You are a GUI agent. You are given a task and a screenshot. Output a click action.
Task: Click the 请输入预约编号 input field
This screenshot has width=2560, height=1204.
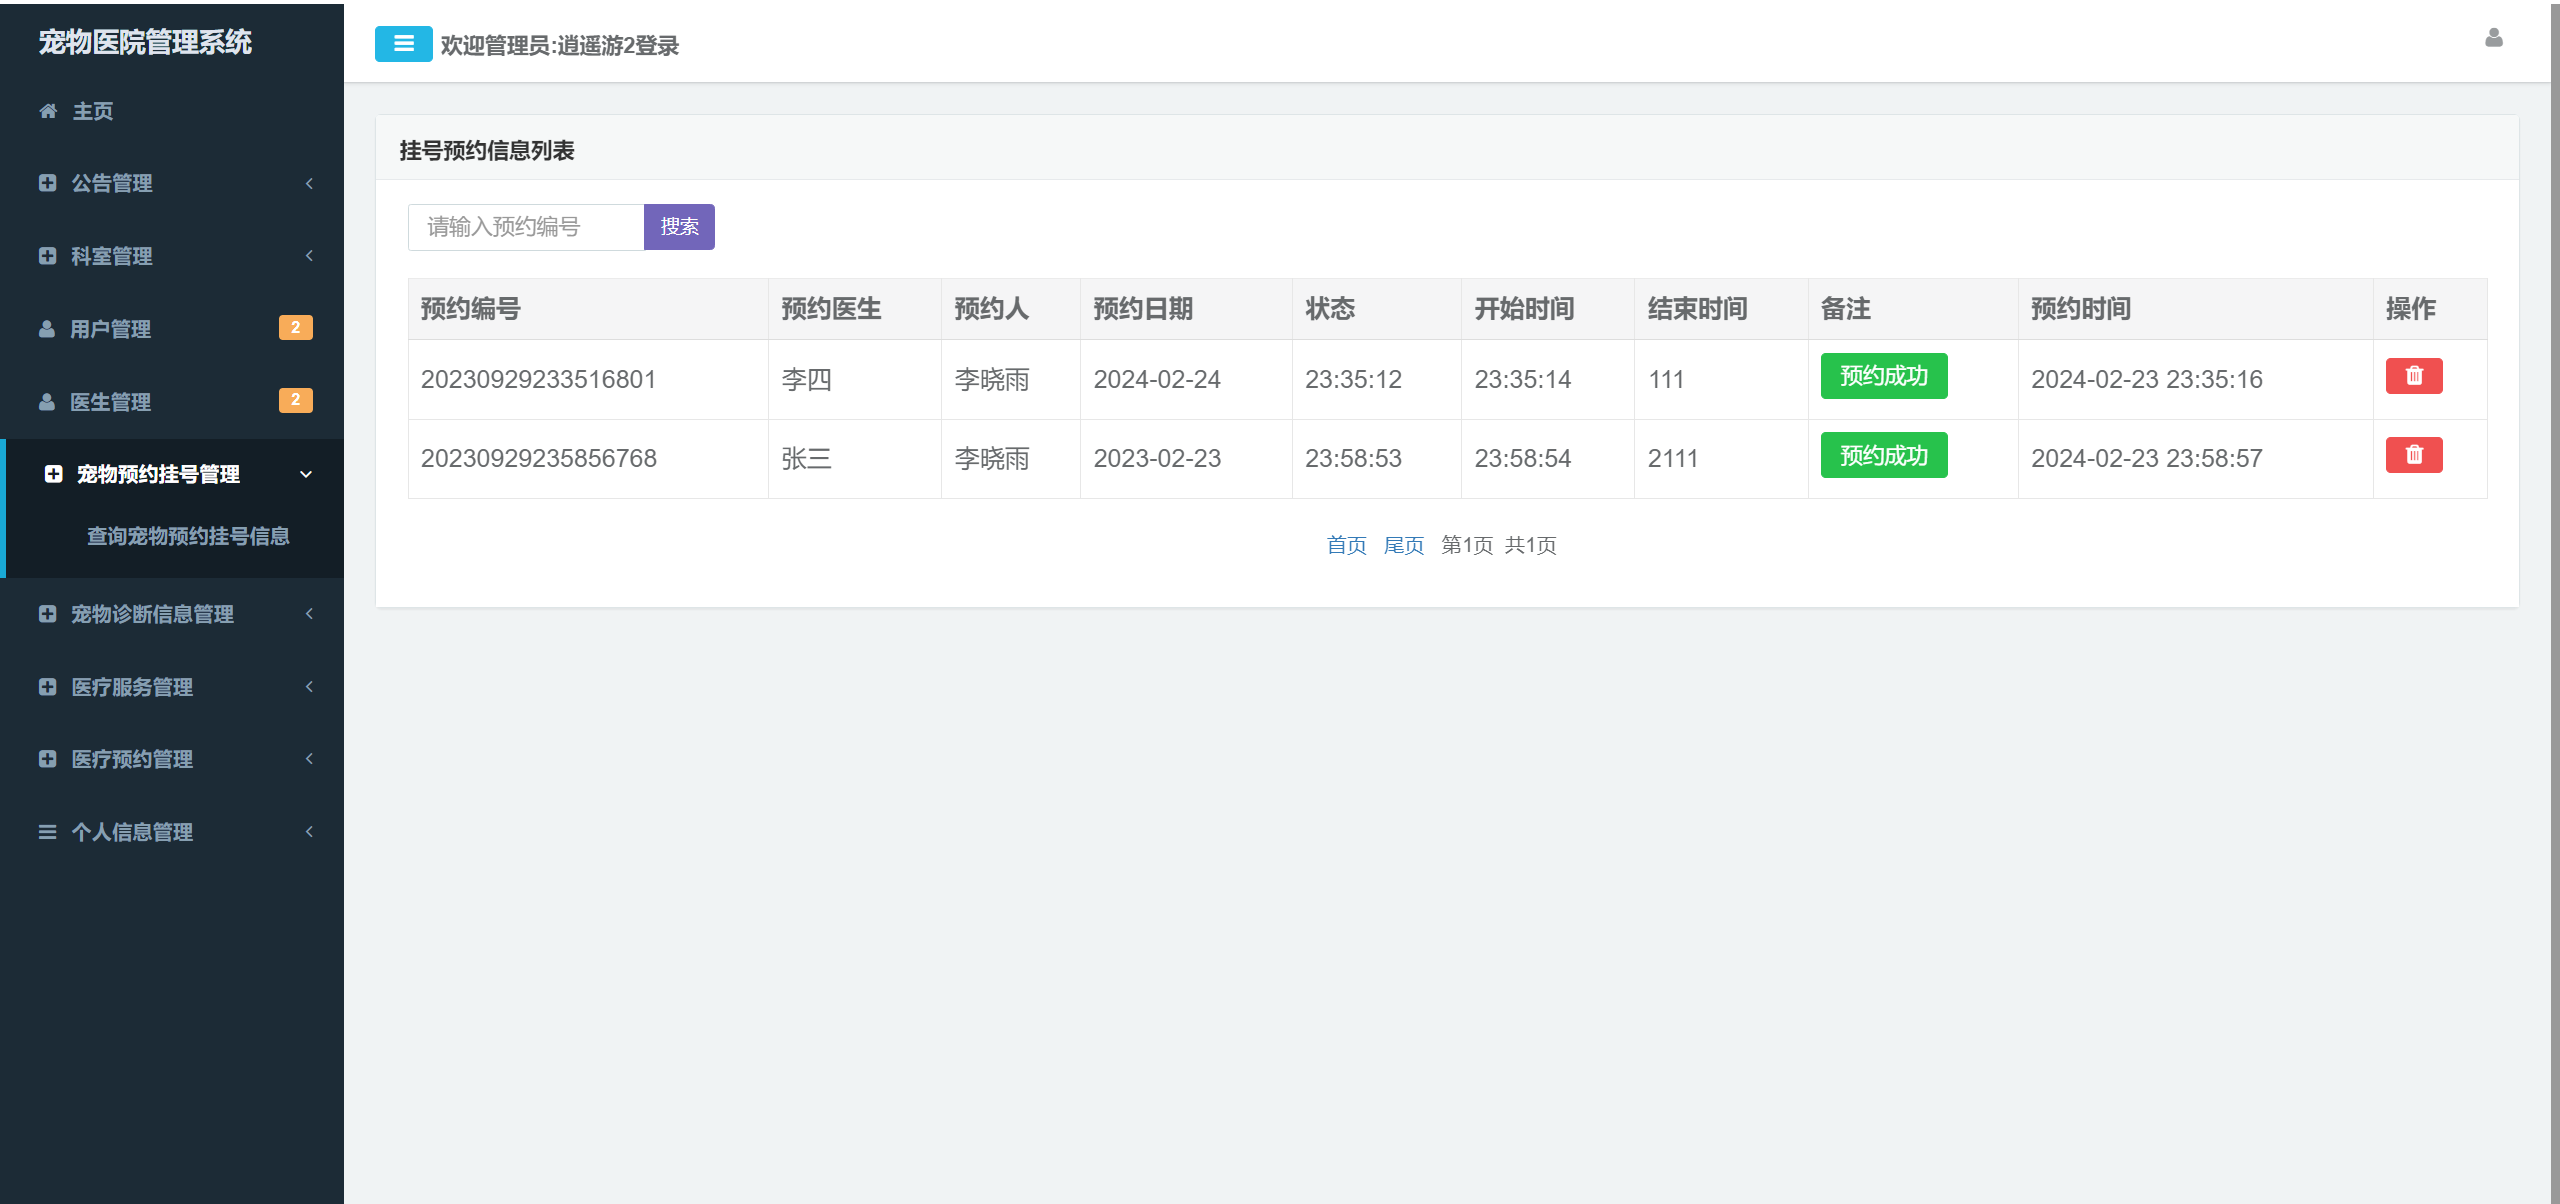pos(525,226)
